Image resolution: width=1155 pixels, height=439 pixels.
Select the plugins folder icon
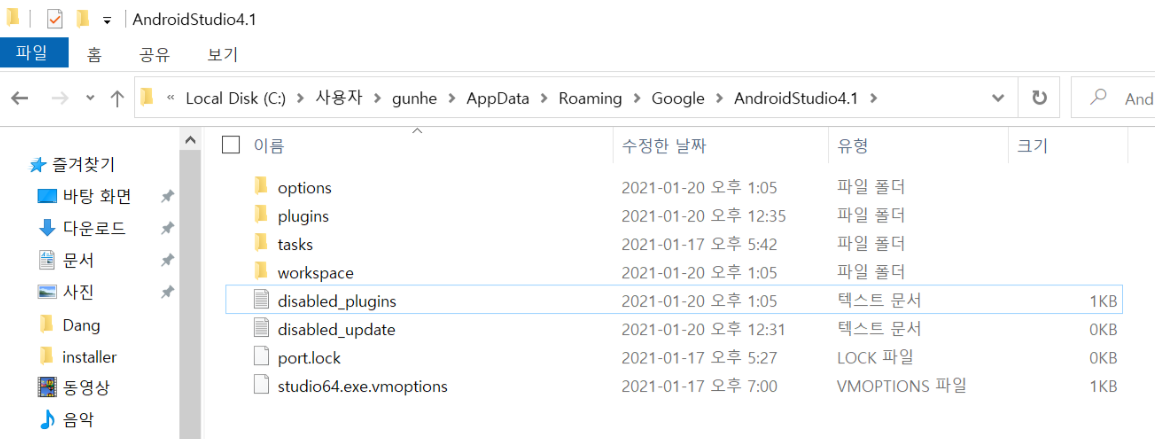(x=261, y=215)
